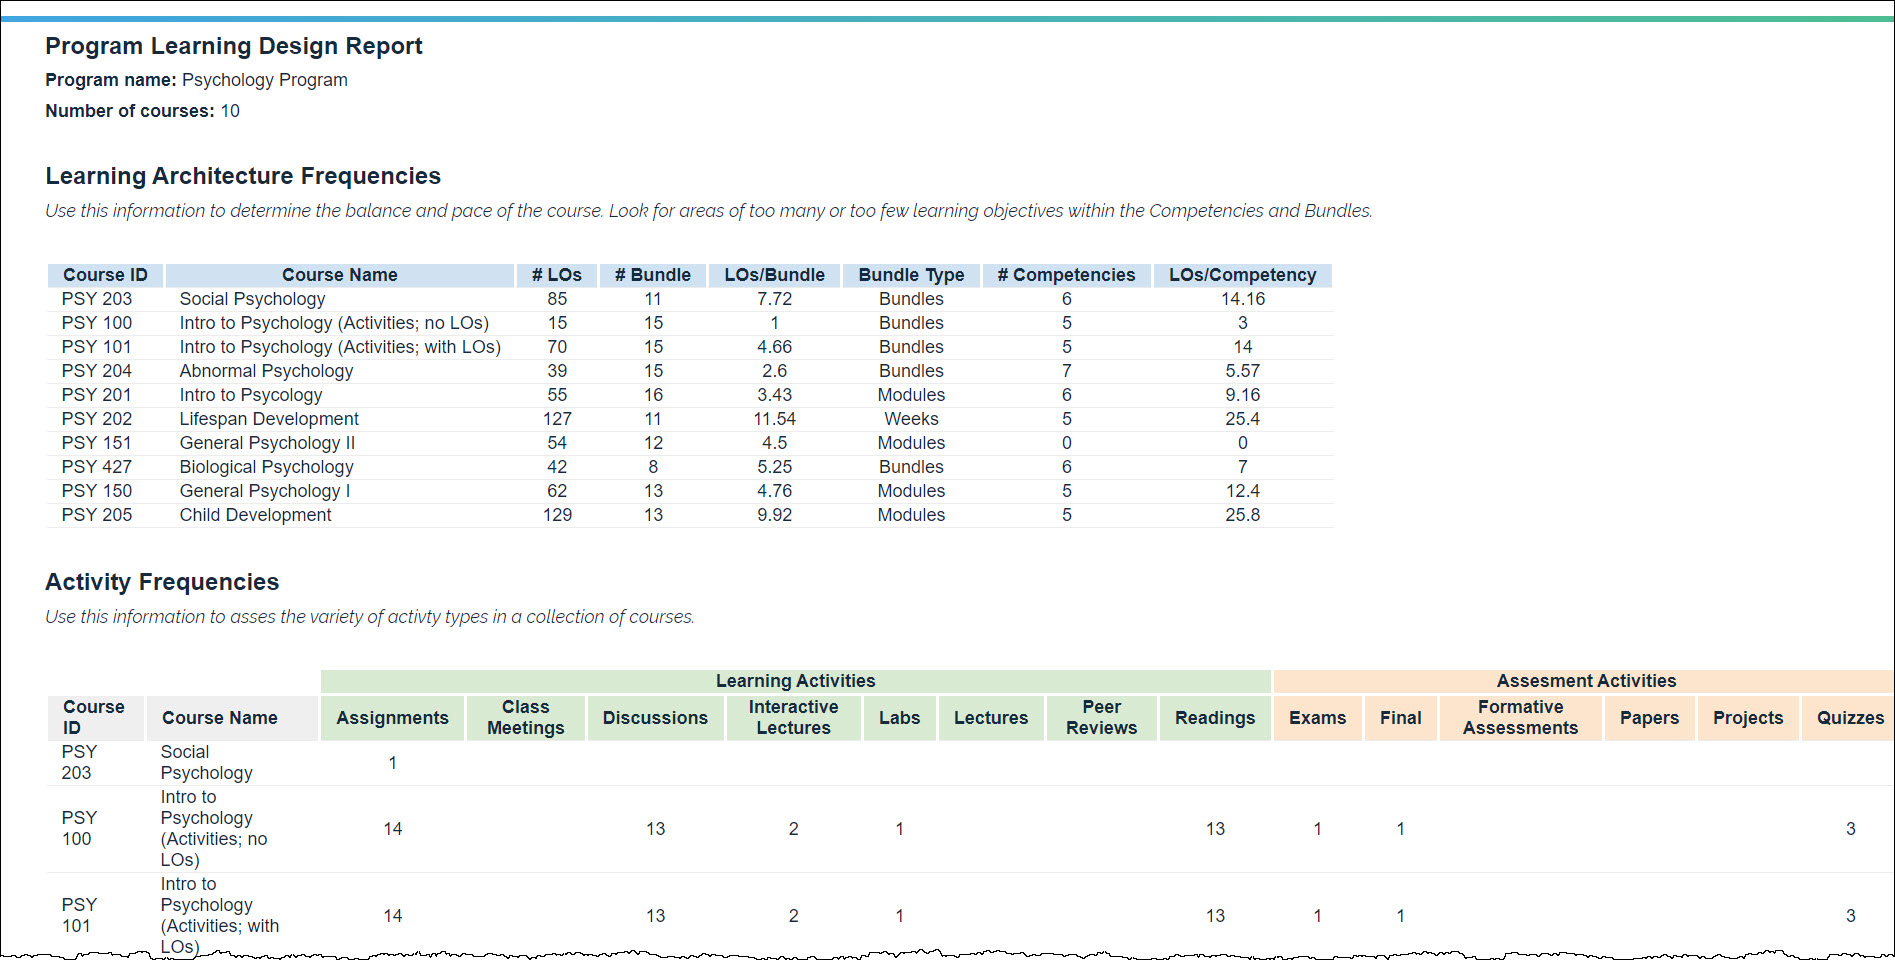This screenshot has width=1895, height=960.
Task: Select the 'Peer Reviews' column header
Action: tap(1101, 718)
